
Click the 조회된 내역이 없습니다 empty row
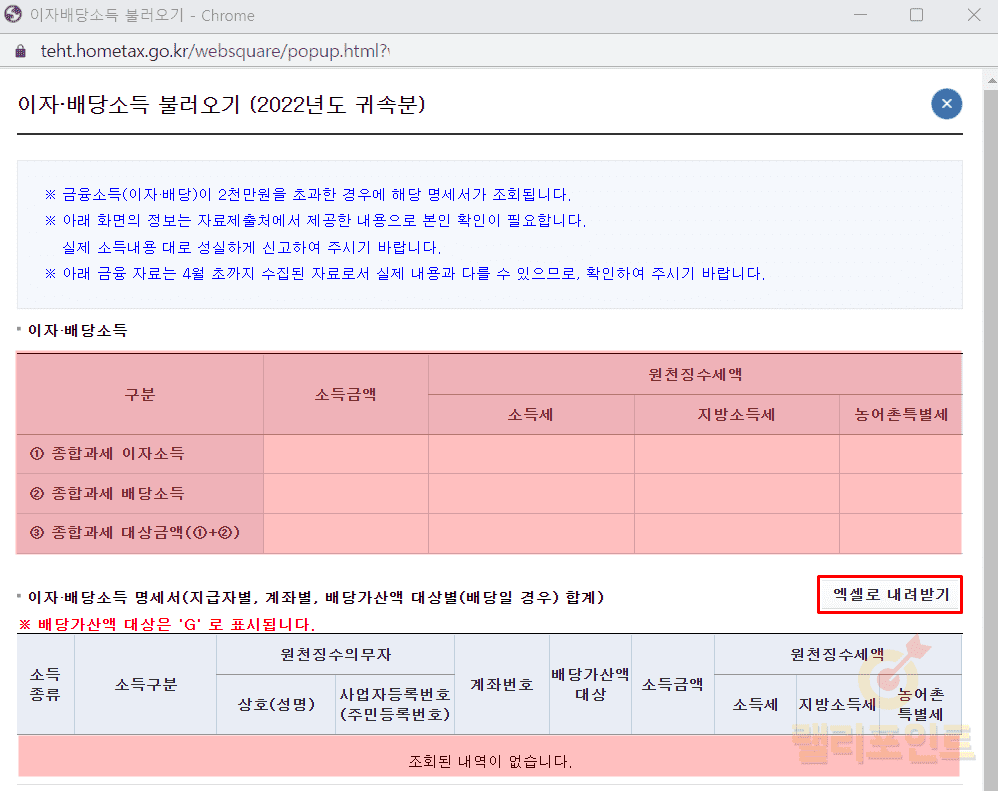click(489, 761)
